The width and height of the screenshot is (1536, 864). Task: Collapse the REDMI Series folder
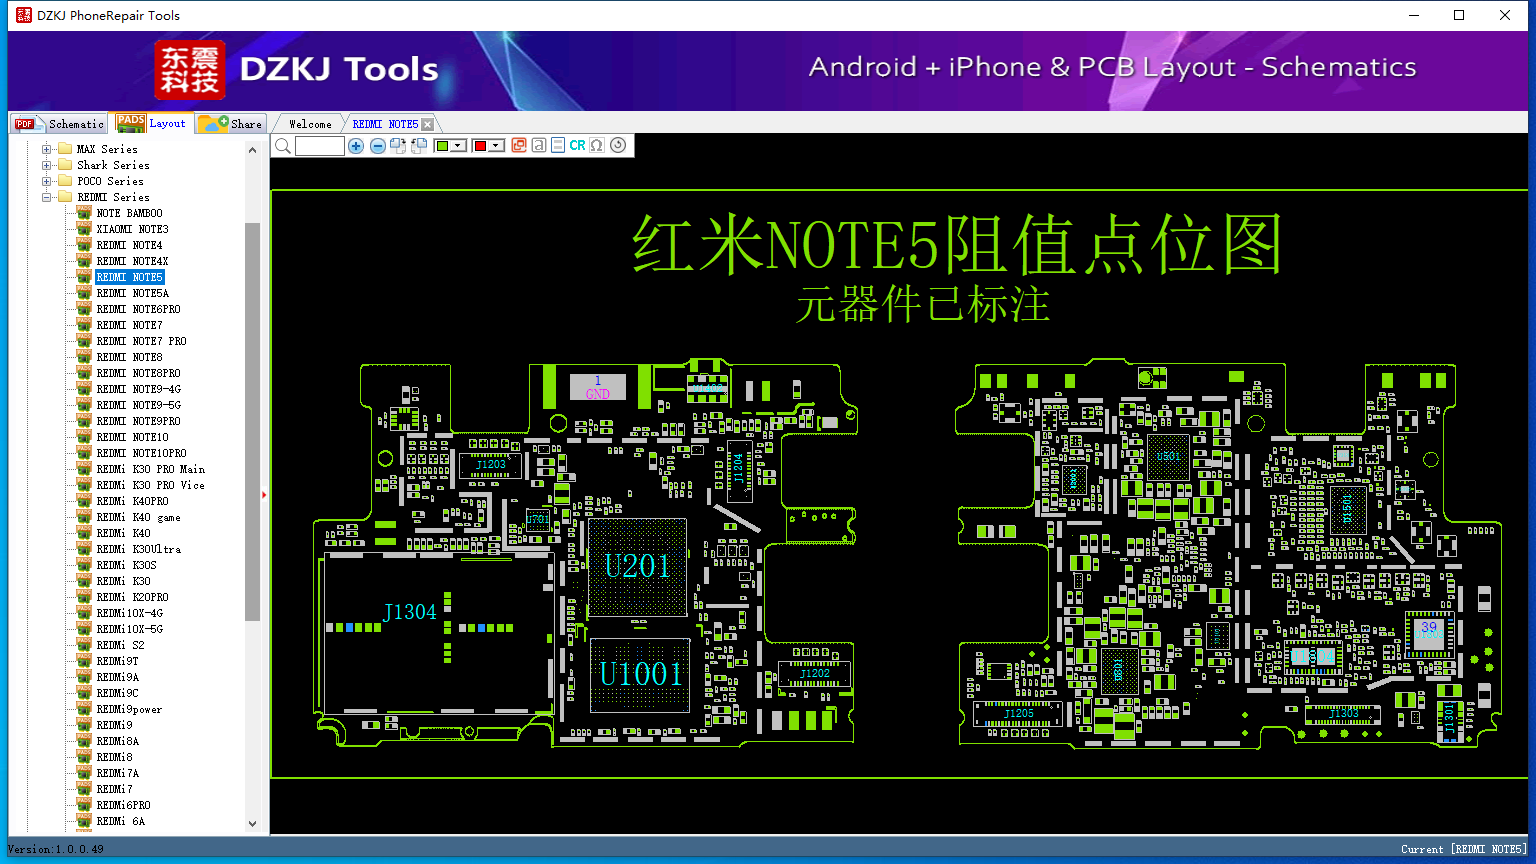coord(46,197)
